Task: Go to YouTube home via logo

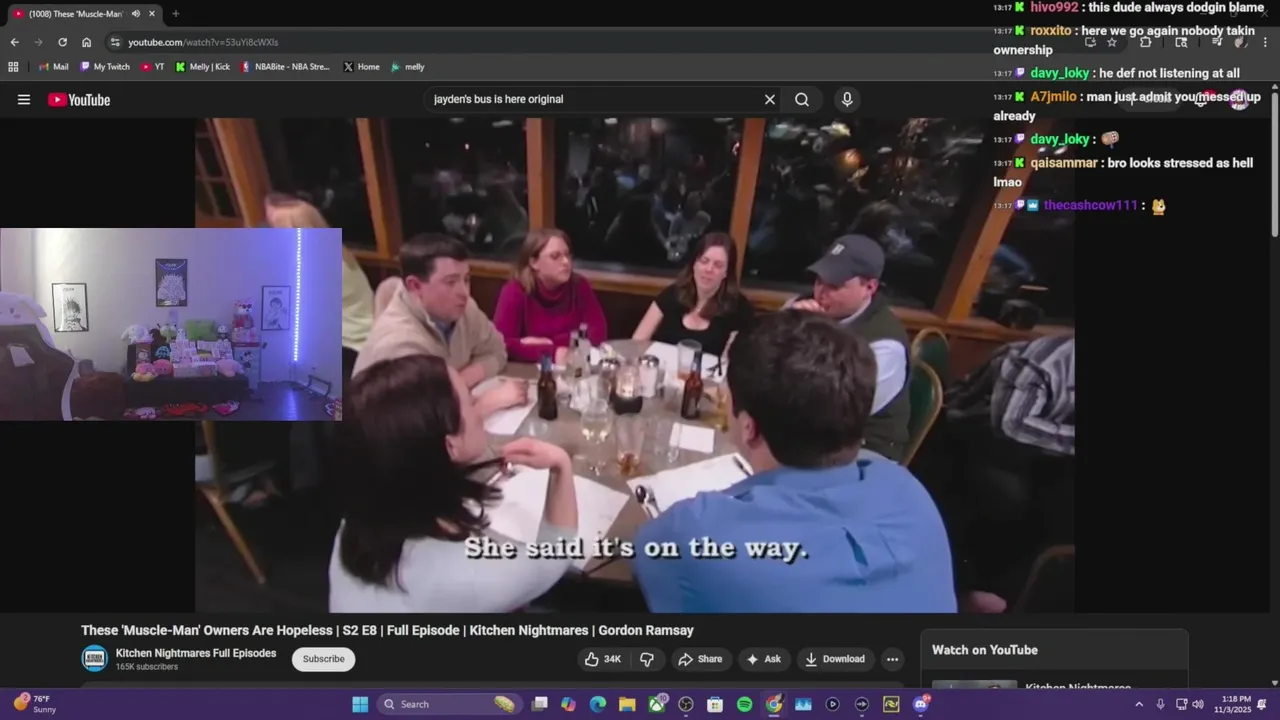Action: 79,100
